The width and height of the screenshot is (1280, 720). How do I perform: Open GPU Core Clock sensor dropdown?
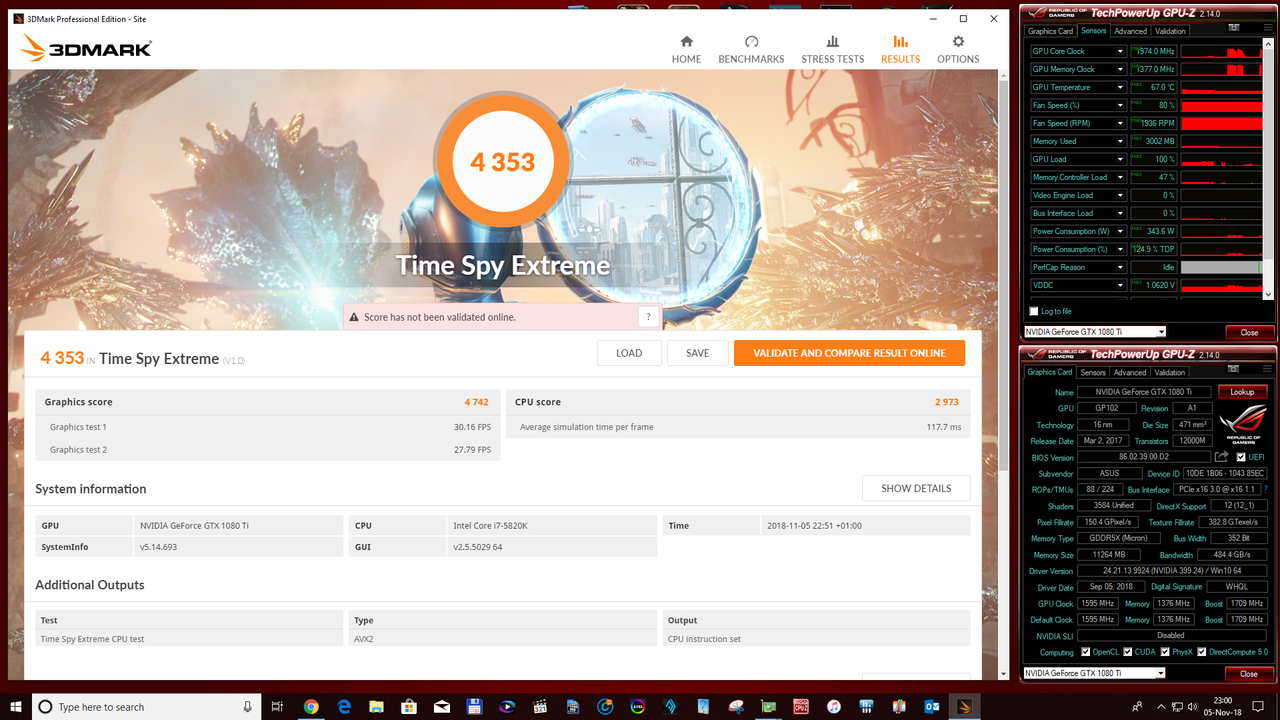(1120, 51)
